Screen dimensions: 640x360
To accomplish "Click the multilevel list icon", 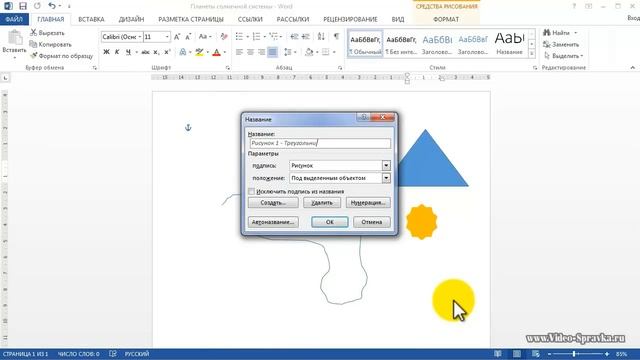I will (274, 37).
